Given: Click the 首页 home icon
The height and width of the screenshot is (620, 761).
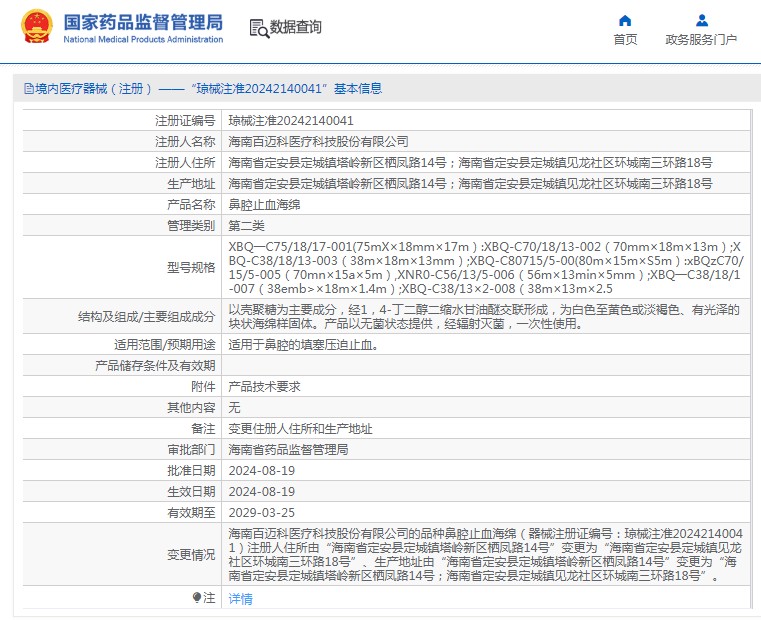Looking at the screenshot, I should (x=625, y=20).
